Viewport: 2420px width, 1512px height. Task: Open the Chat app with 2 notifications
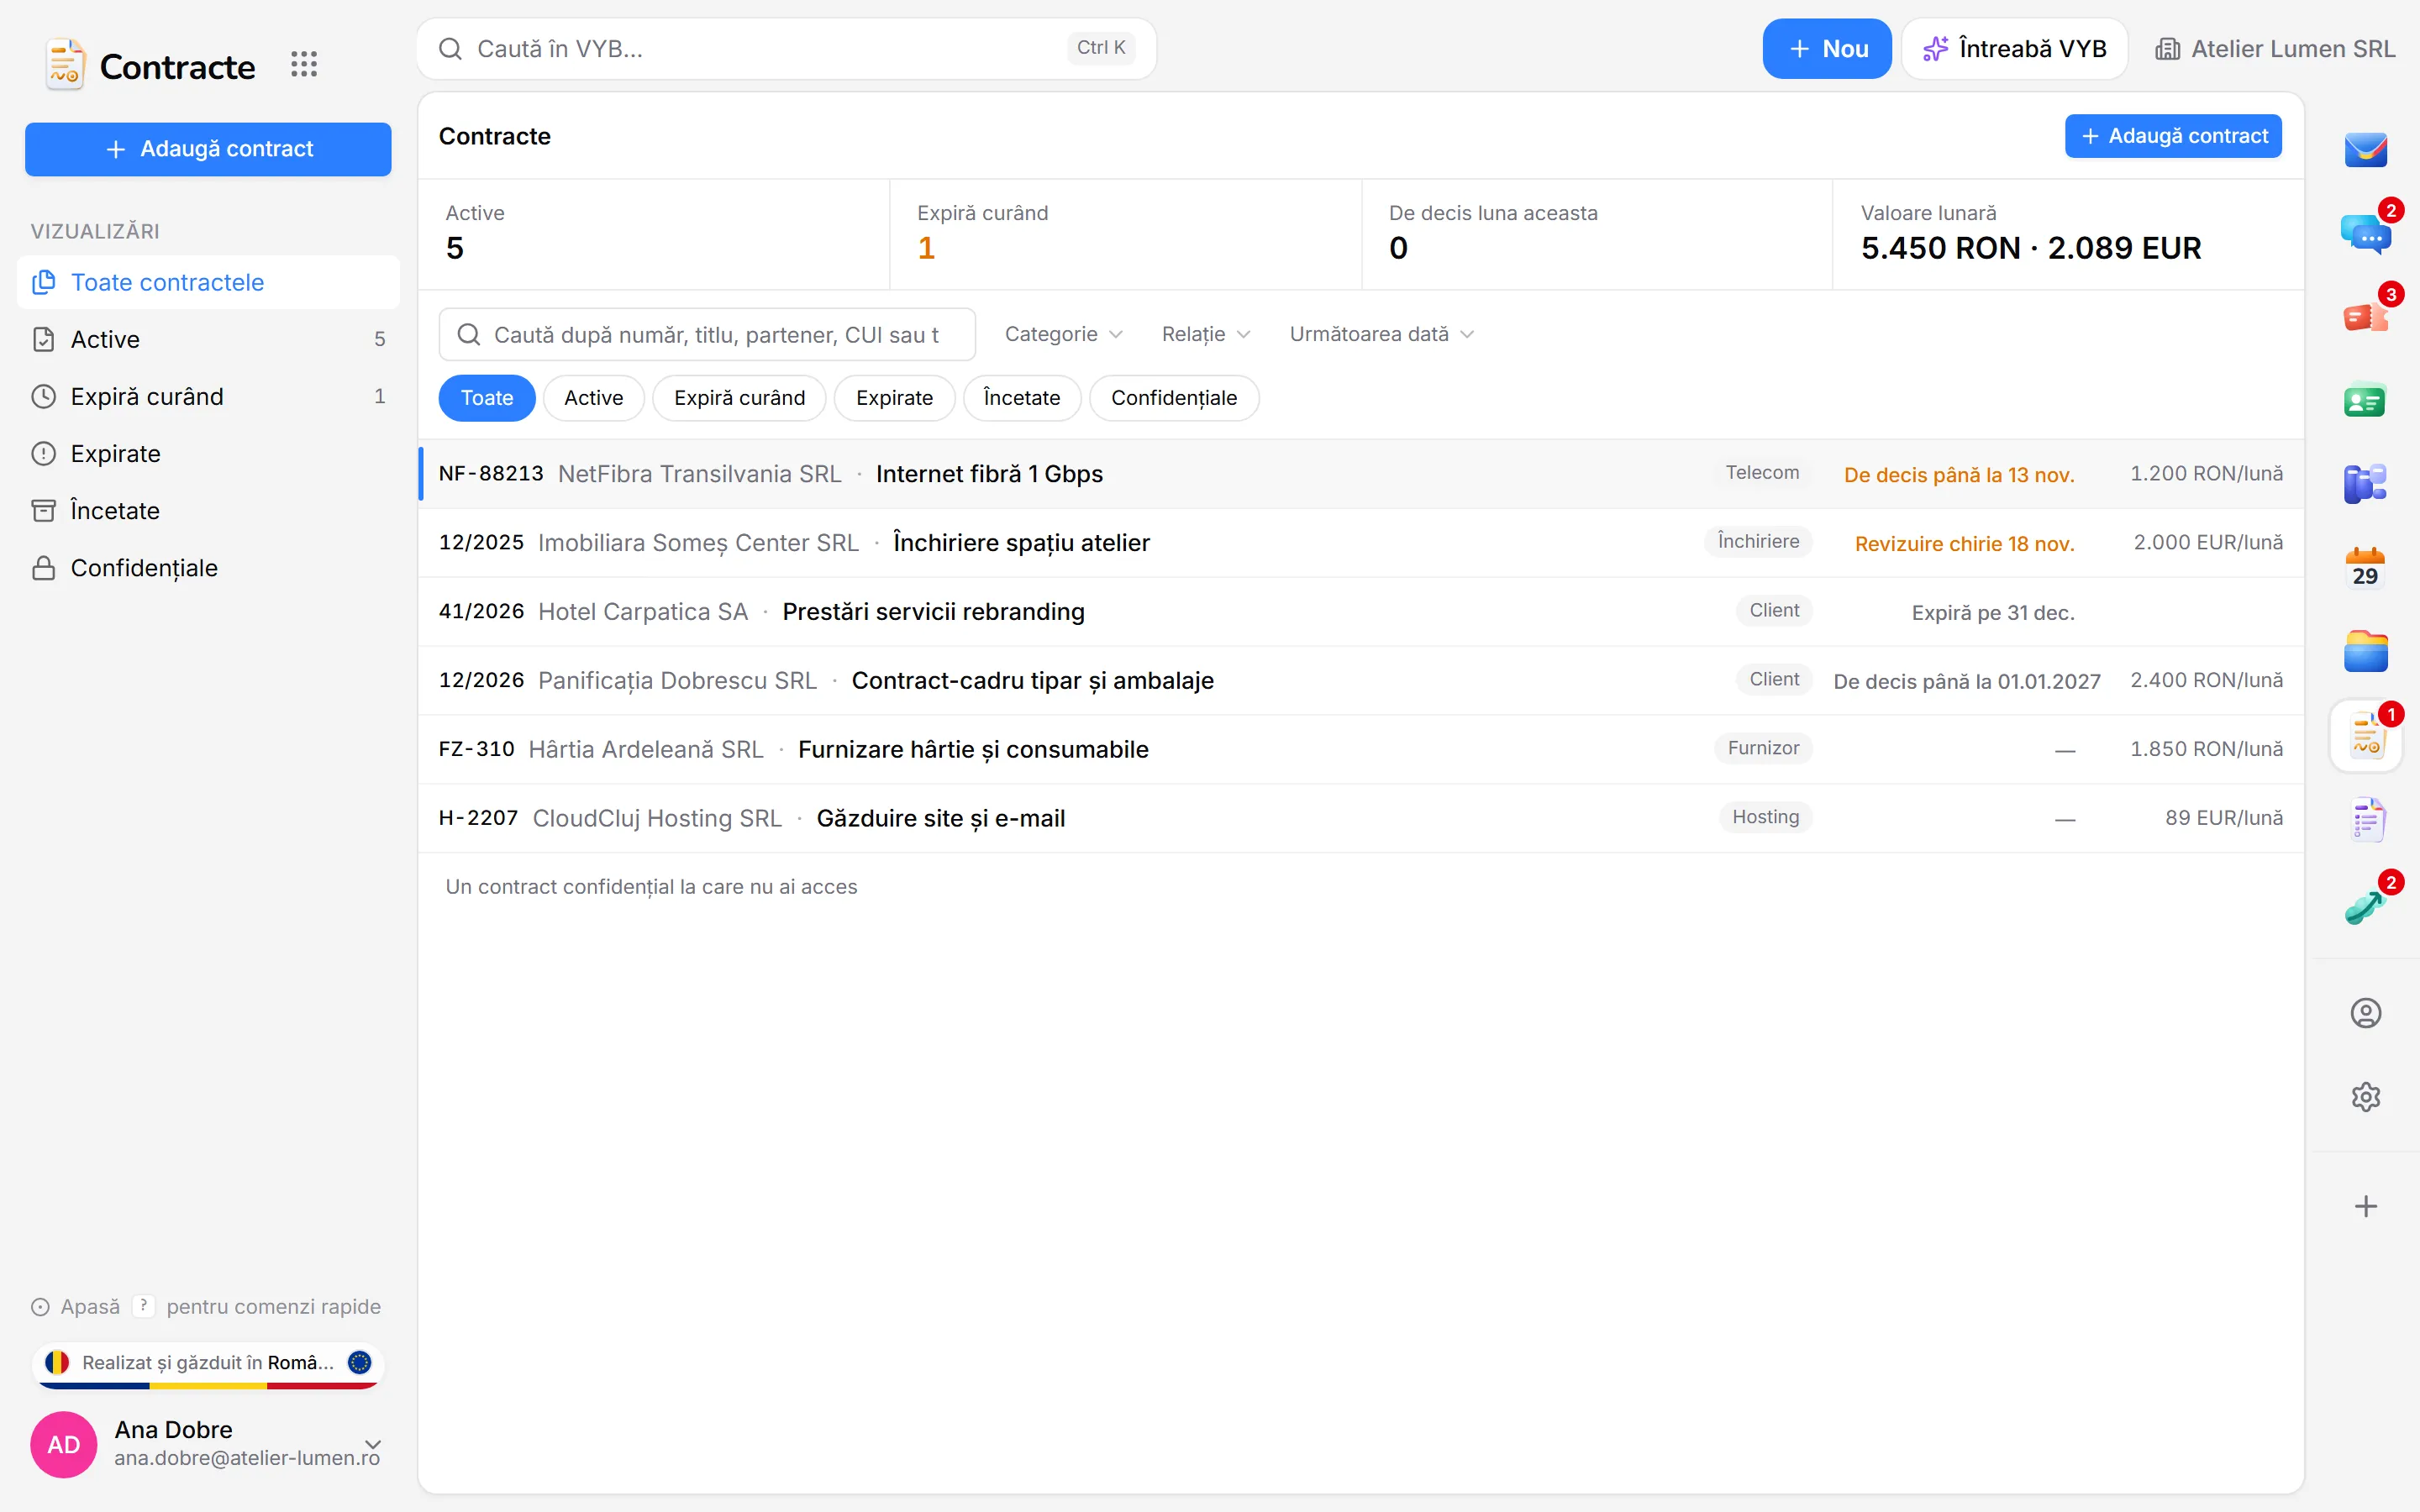click(2365, 234)
